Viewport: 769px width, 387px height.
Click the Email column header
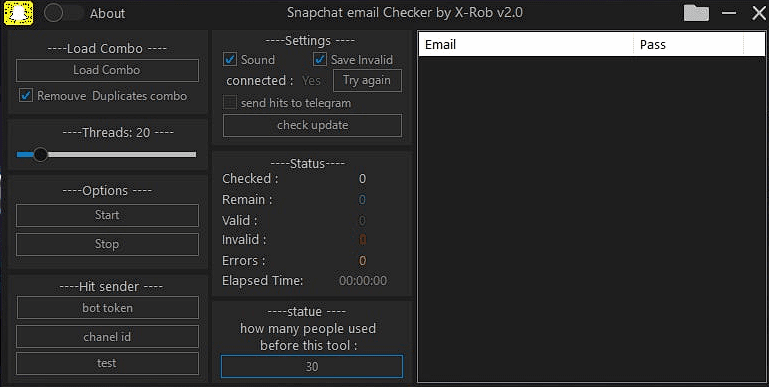pyautogui.click(x=526, y=45)
